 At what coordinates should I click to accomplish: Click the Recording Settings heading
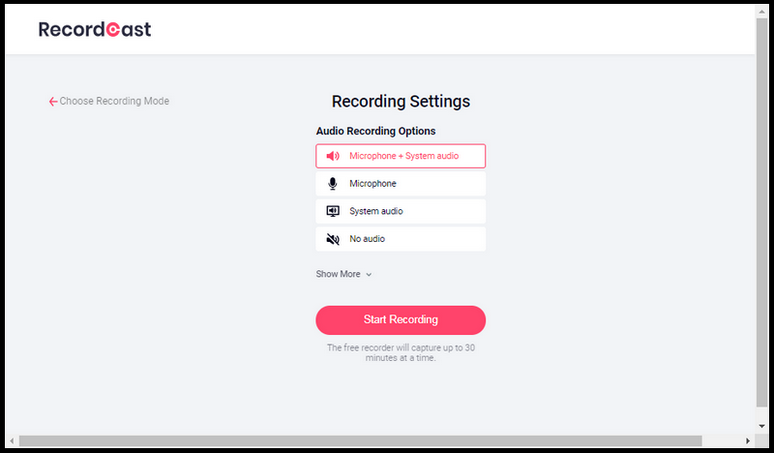tap(400, 101)
